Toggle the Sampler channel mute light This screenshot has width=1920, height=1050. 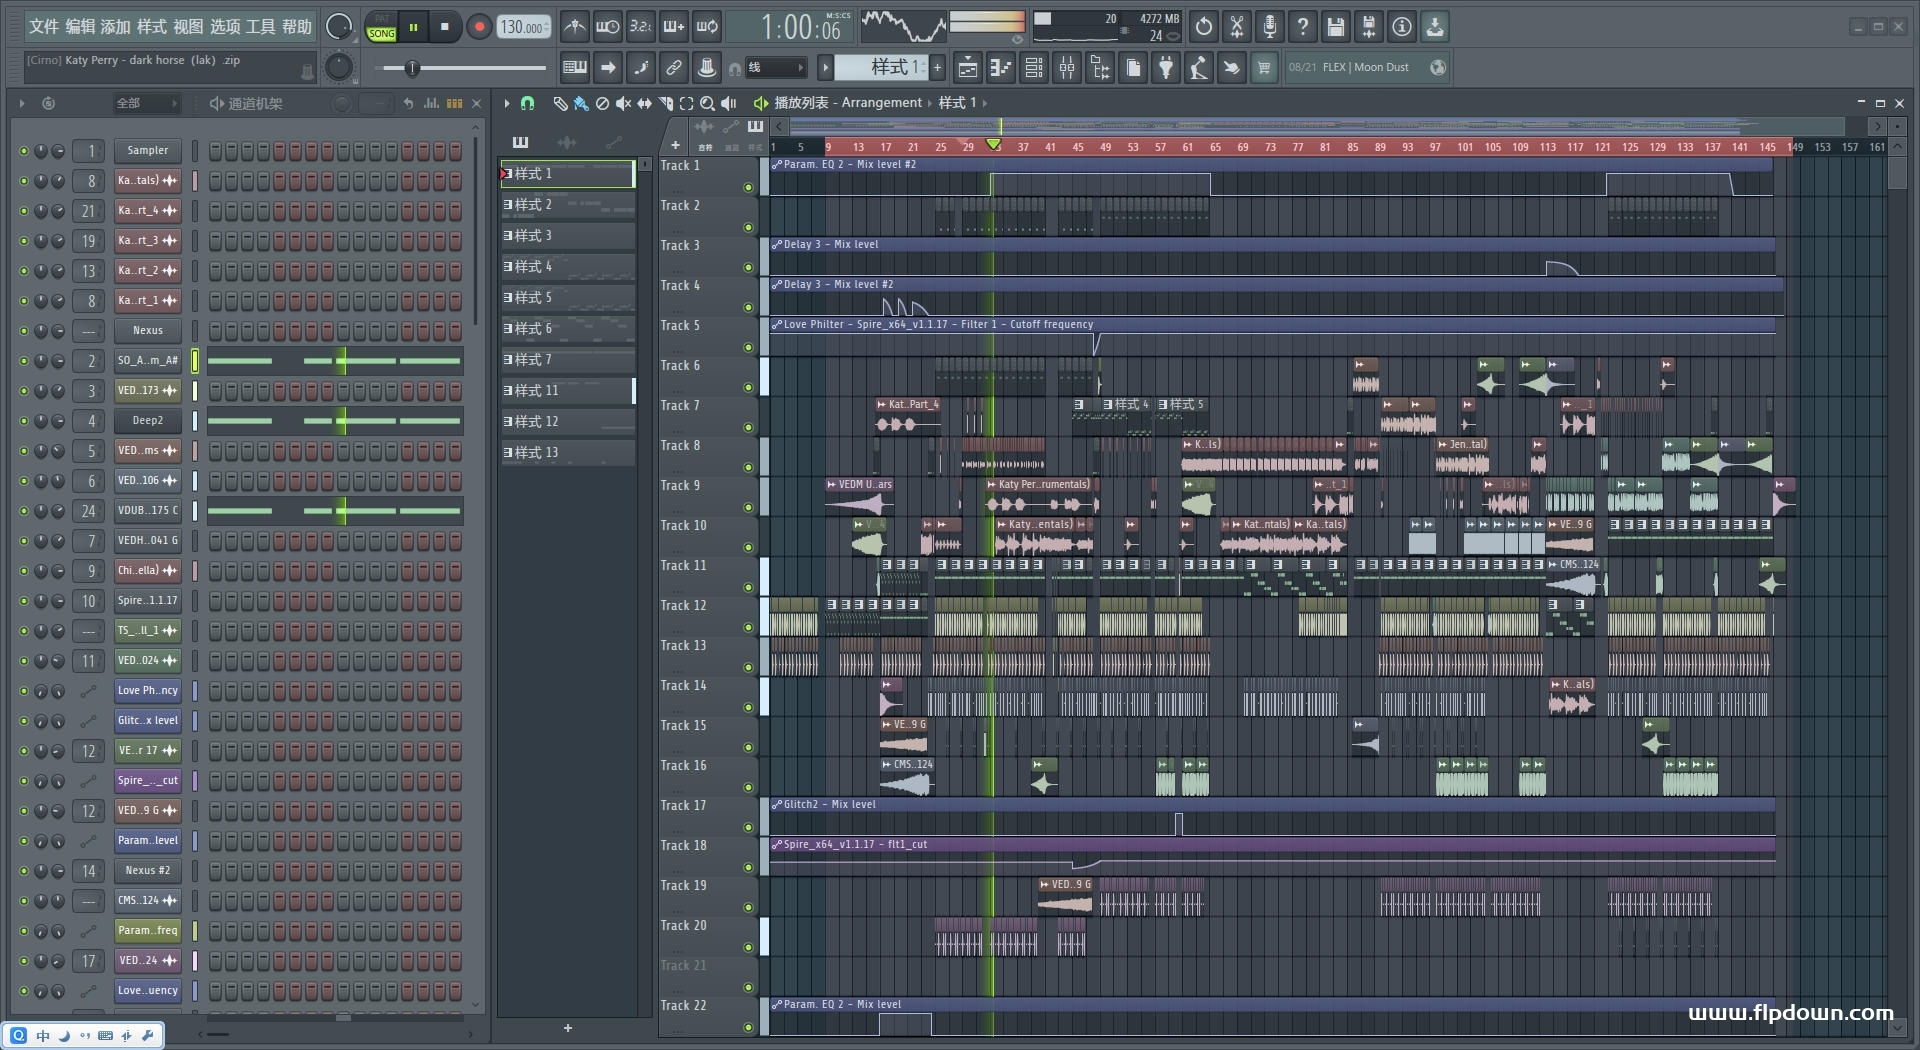pos(24,151)
